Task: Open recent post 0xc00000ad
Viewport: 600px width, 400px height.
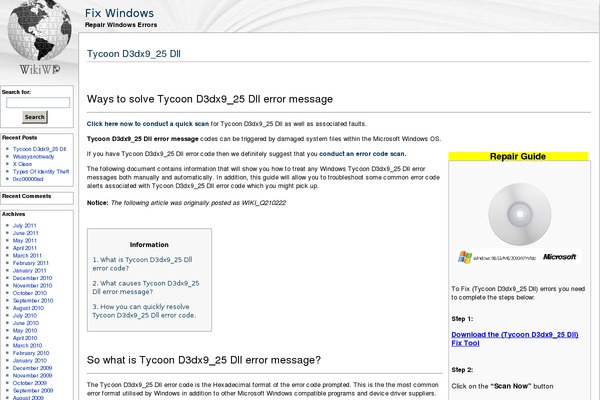Action: [x=28, y=179]
